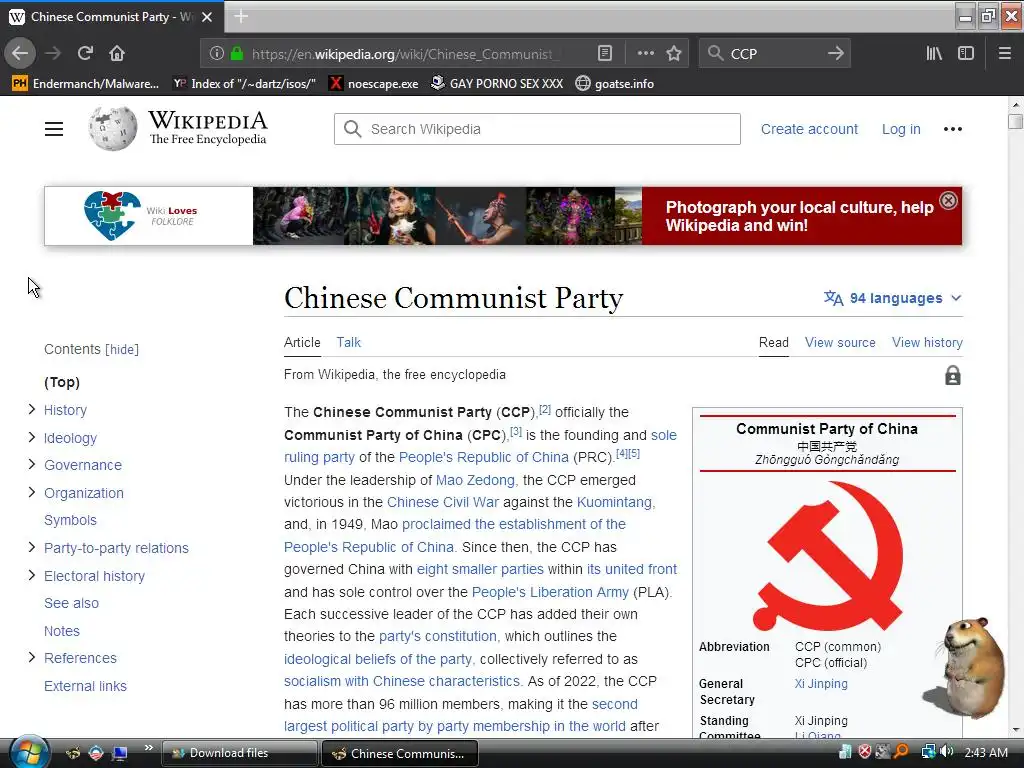Image resolution: width=1024 pixels, height=768 pixels.
Task: Open page actions three-dot menu in address bar
Action: [x=645, y=54]
